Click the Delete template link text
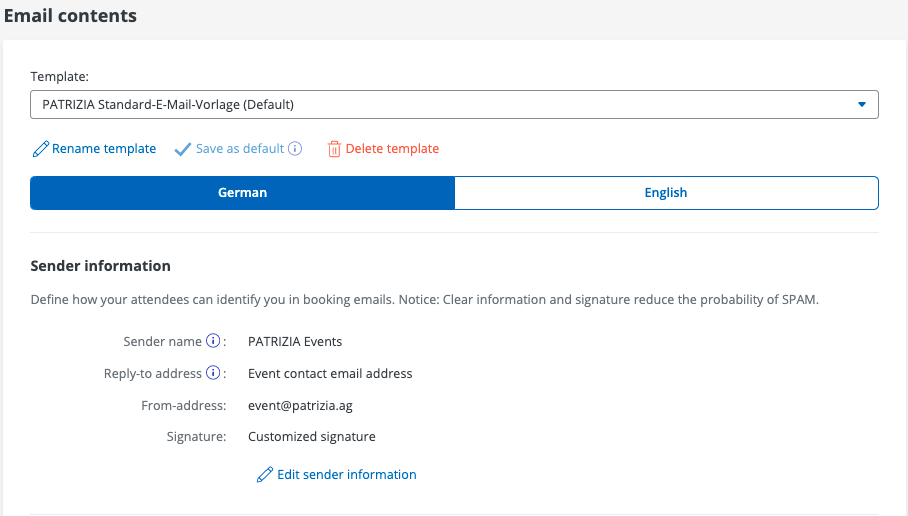908x516 pixels. pyautogui.click(x=392, y=149)
